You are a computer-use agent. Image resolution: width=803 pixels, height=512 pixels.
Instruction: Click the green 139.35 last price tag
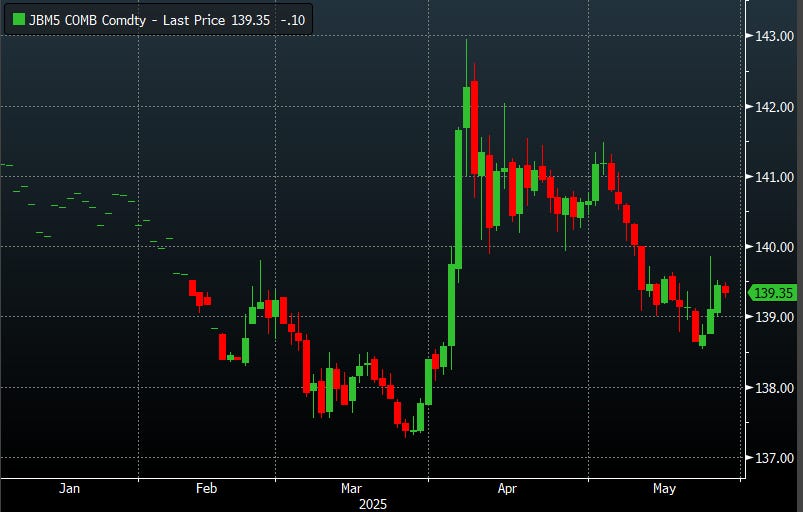pos(773,293)
